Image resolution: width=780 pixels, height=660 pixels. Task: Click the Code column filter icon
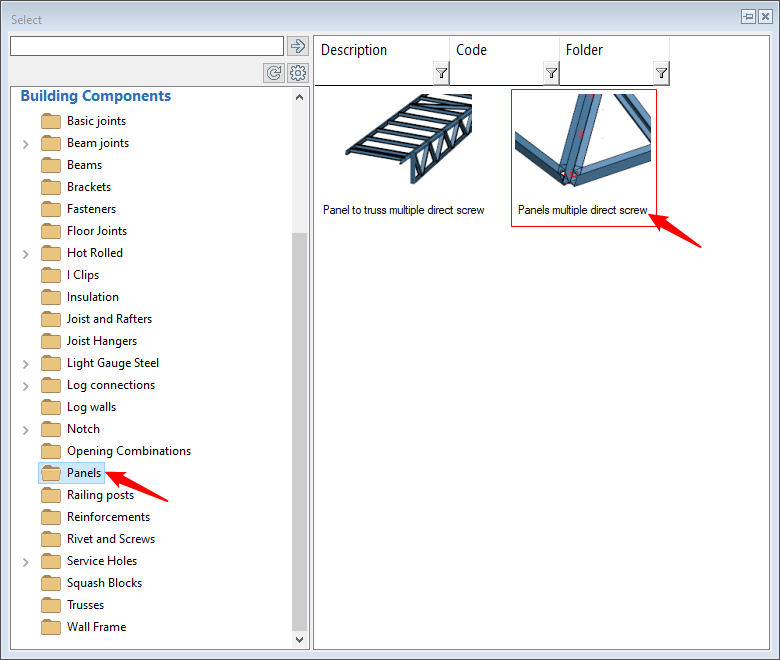(551, 73)
